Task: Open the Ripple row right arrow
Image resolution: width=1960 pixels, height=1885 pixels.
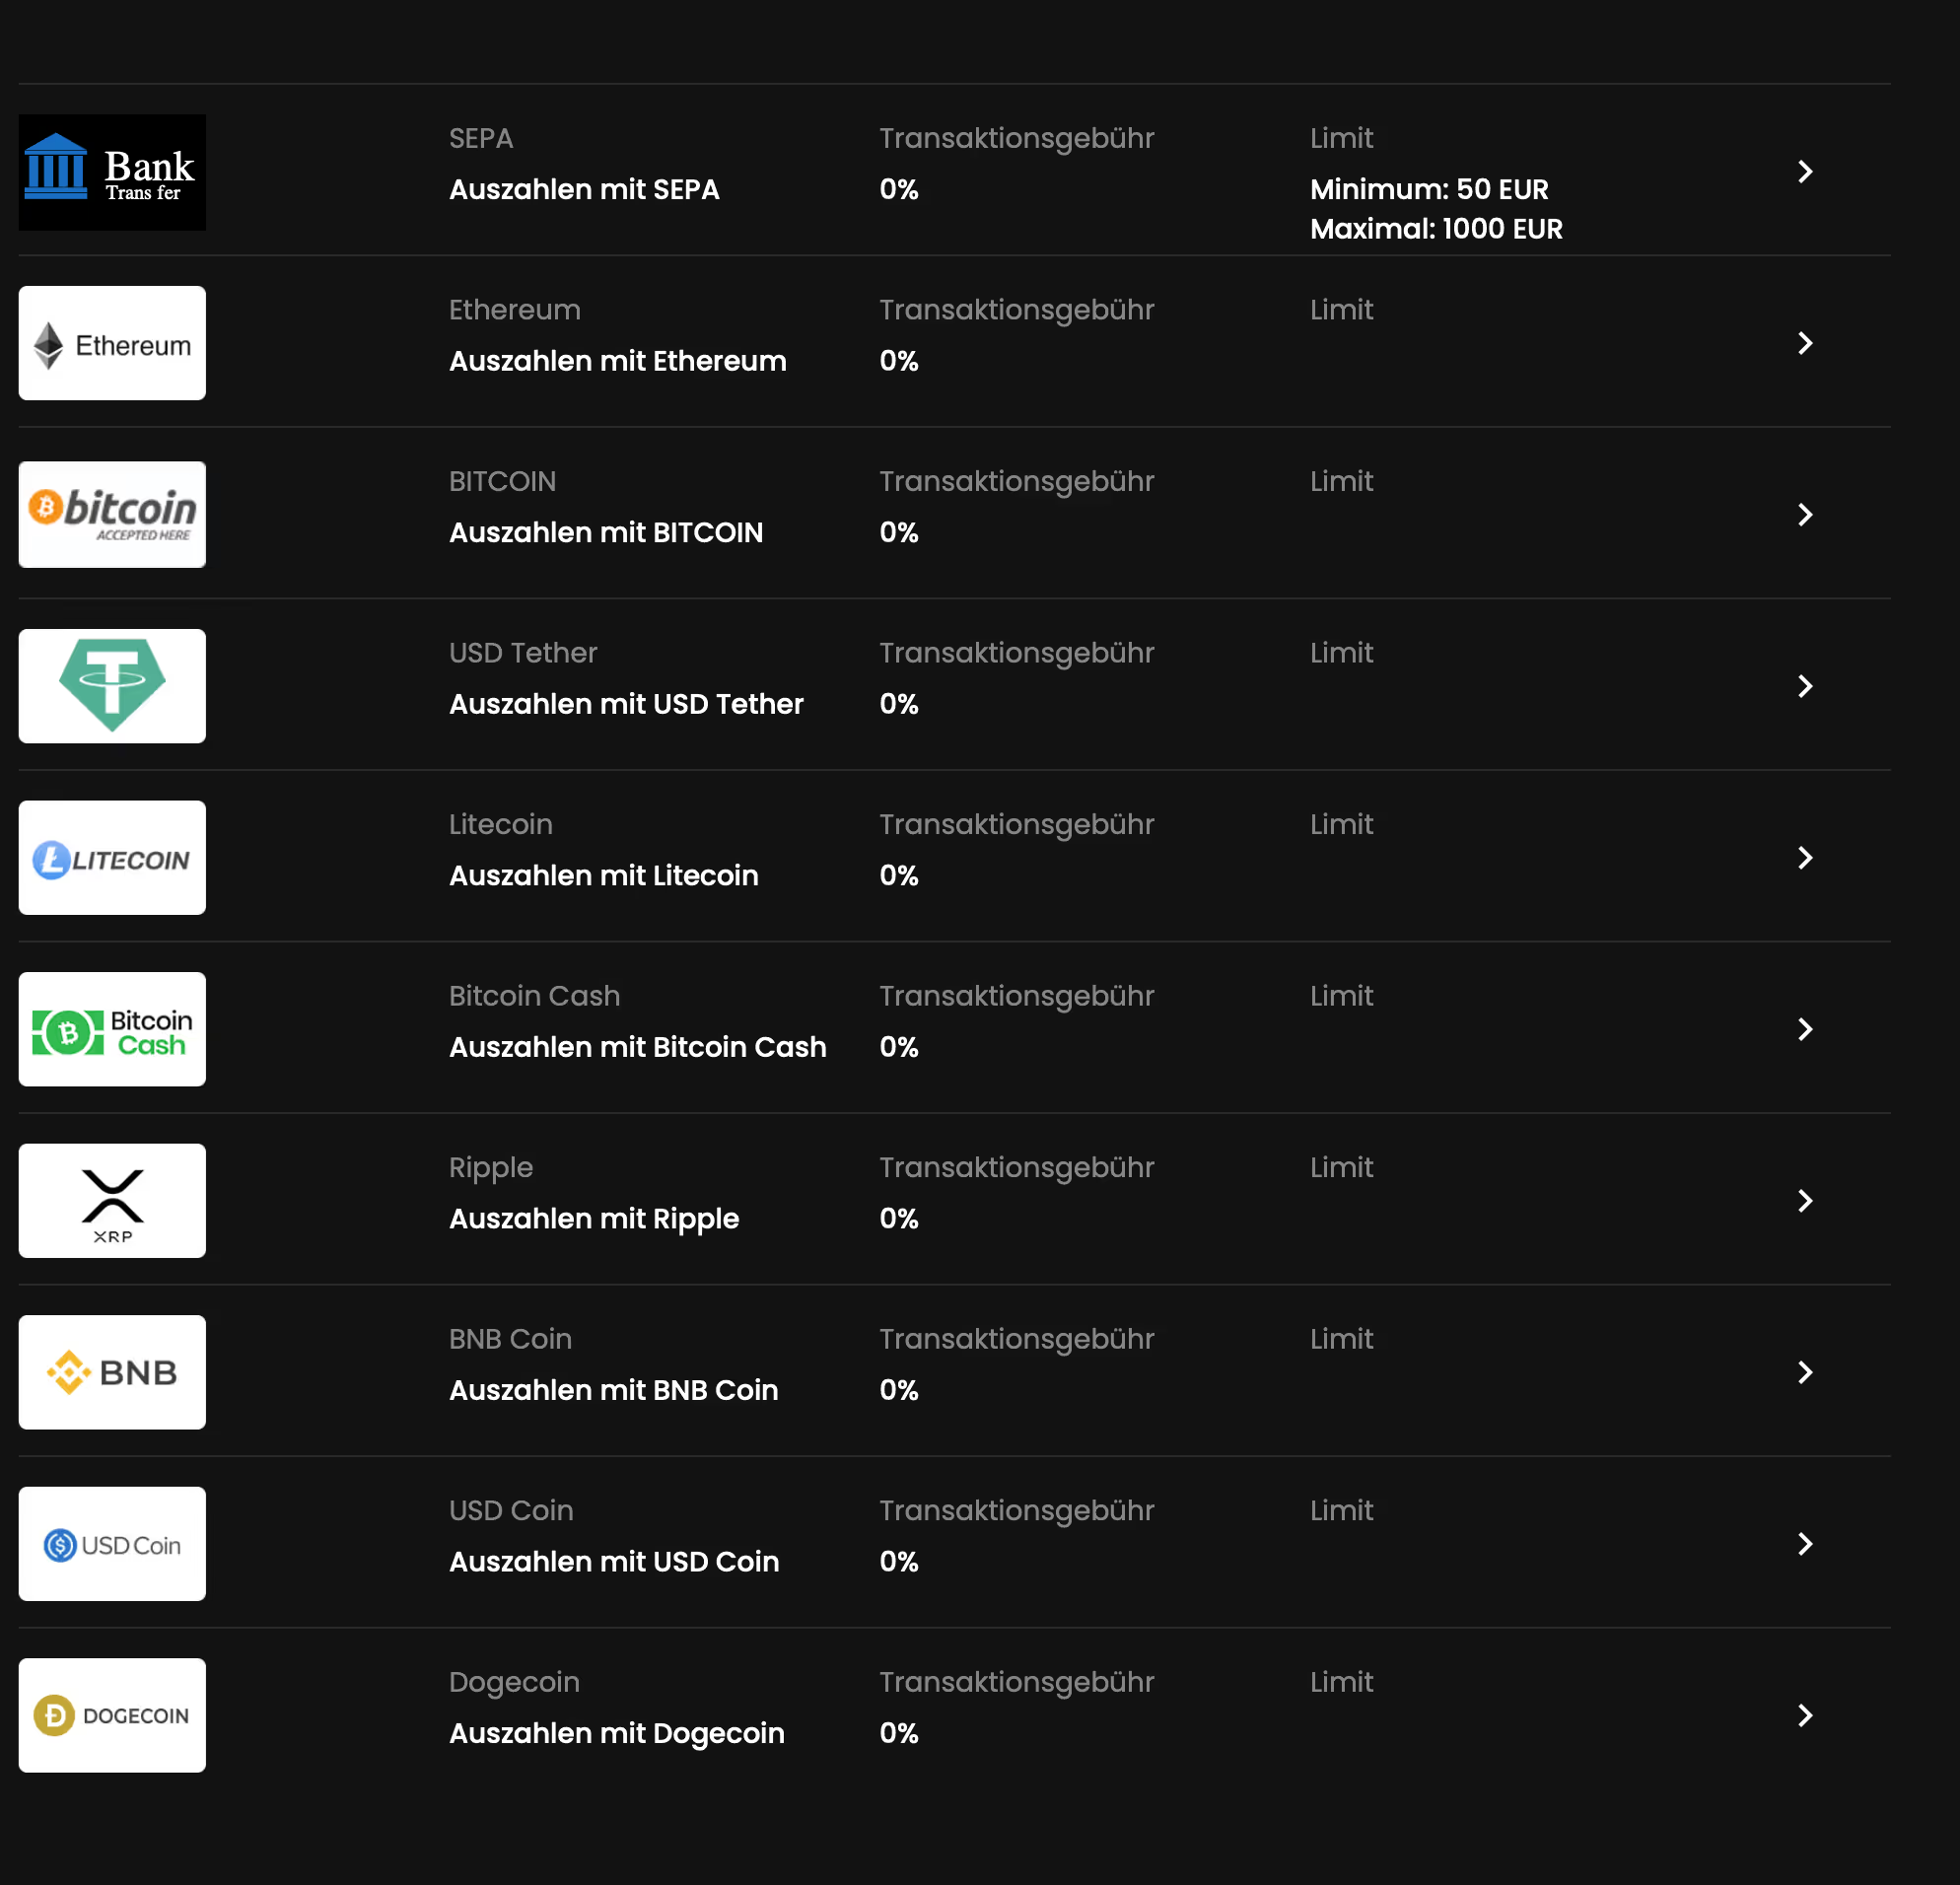Action: pyautogui.click(x=1804, y=1200)
